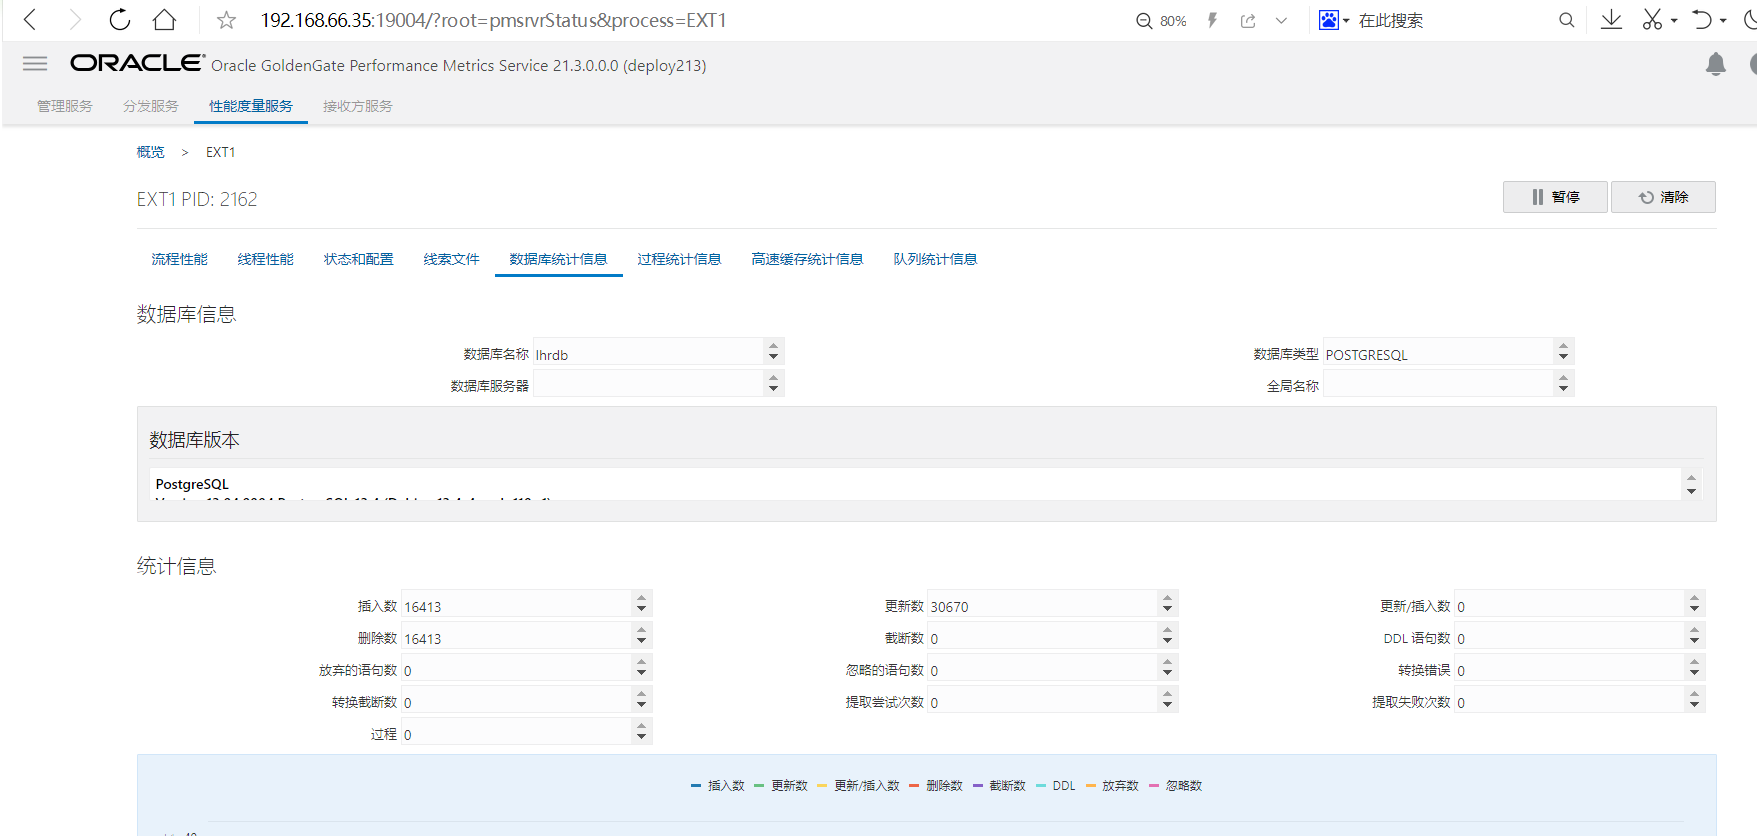Image resolution: width=1757 pixels, height=836 pixels.
Task: Open the 线程性能 tab
Action: click(x=266, y=259)
